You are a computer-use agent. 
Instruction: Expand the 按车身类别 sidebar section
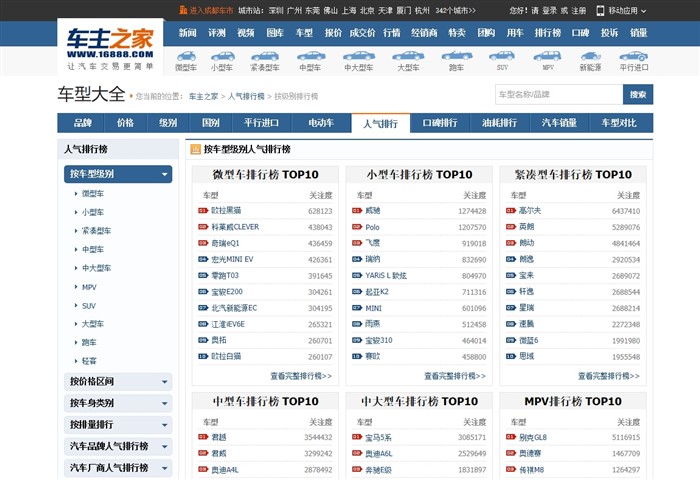coord(118,403)
